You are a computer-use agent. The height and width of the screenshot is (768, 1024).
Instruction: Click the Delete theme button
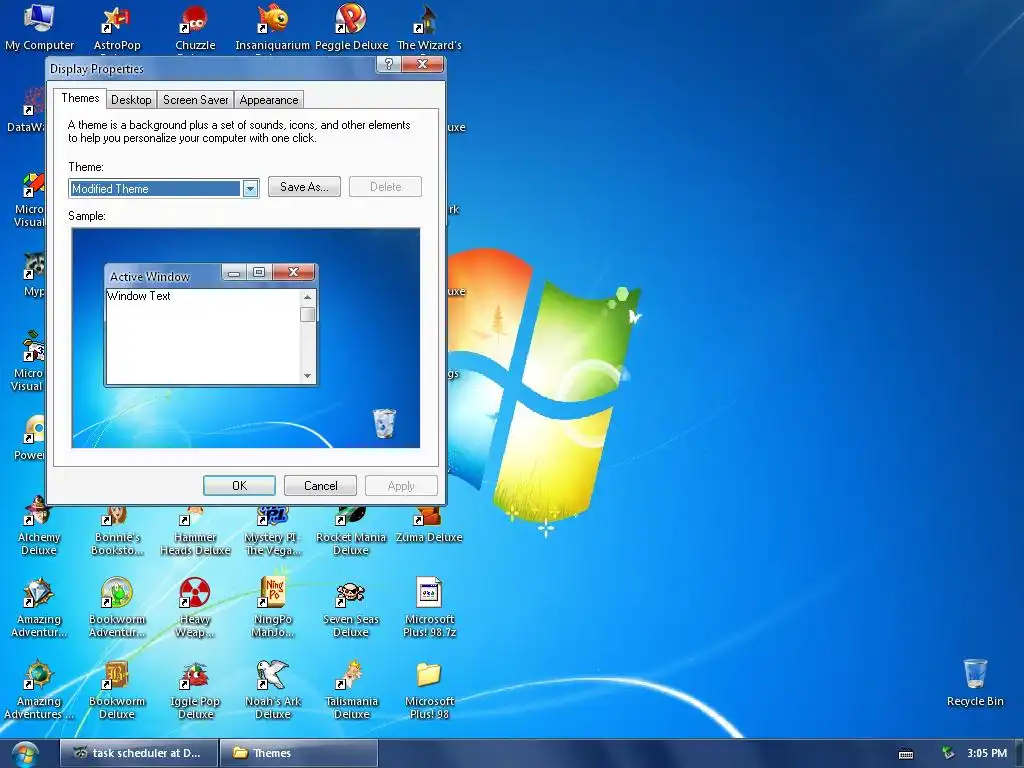[x=385, y=187]
